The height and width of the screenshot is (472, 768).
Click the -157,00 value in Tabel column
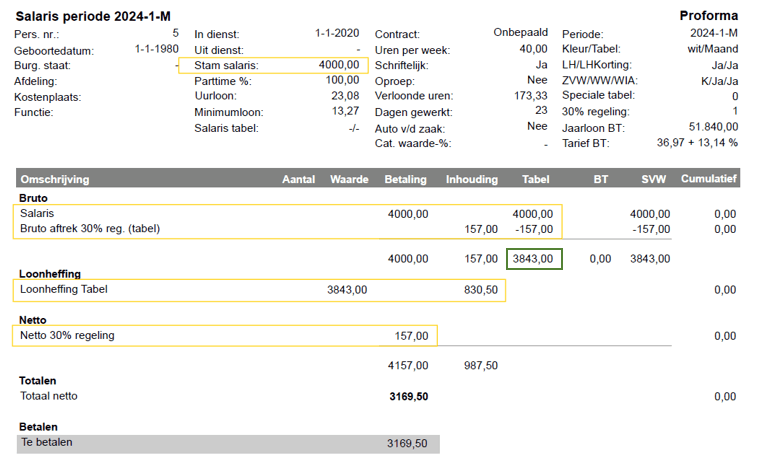[x=534, y=229]
